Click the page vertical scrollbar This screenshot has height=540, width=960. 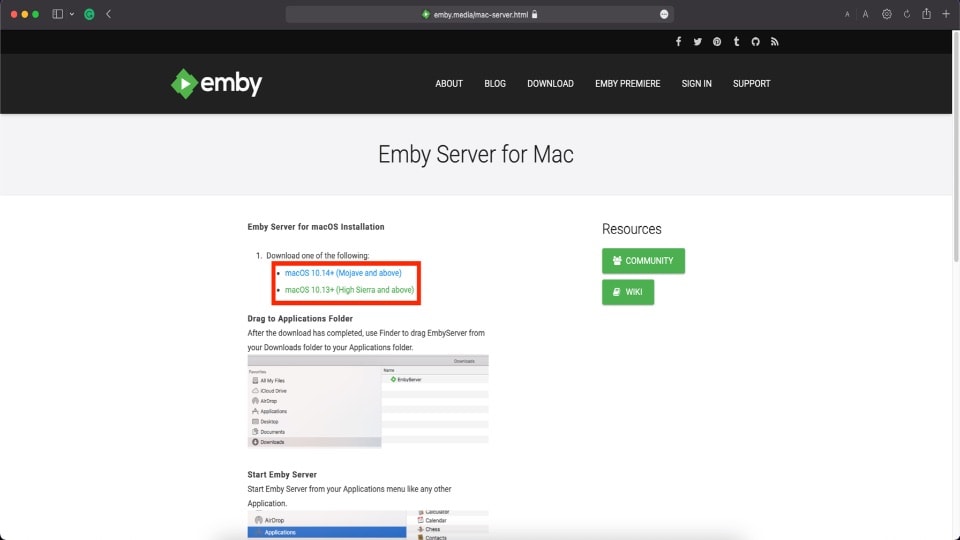[x=956, y=147]
